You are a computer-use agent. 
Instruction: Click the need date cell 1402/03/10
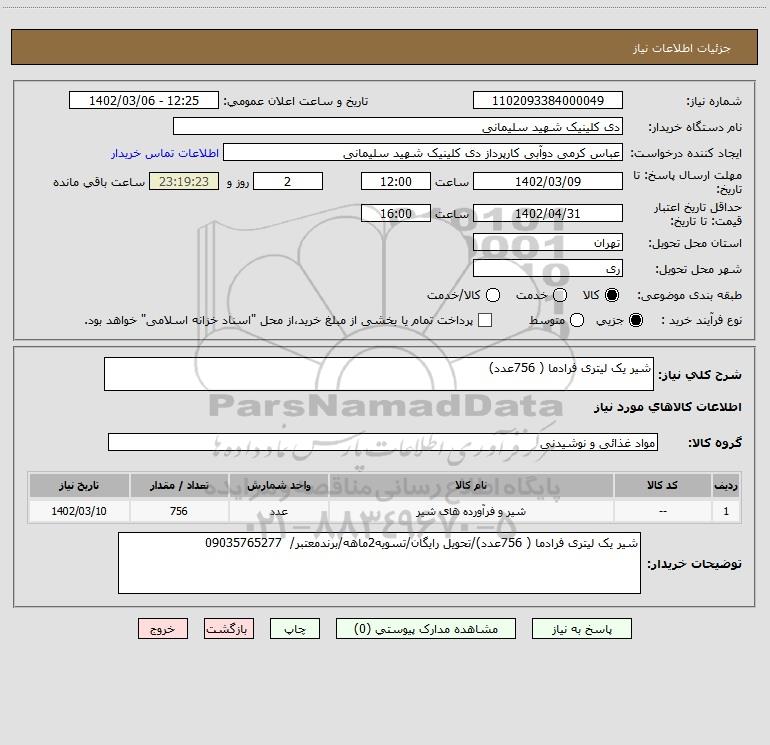79,511
